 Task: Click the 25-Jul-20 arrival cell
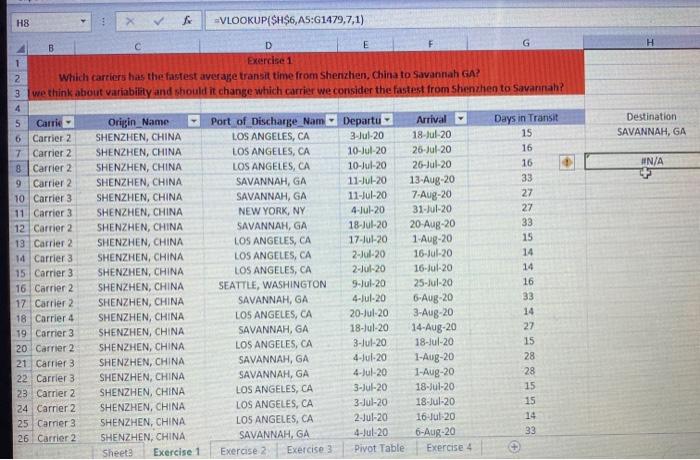pyautogui.click(x=433, y=283)
